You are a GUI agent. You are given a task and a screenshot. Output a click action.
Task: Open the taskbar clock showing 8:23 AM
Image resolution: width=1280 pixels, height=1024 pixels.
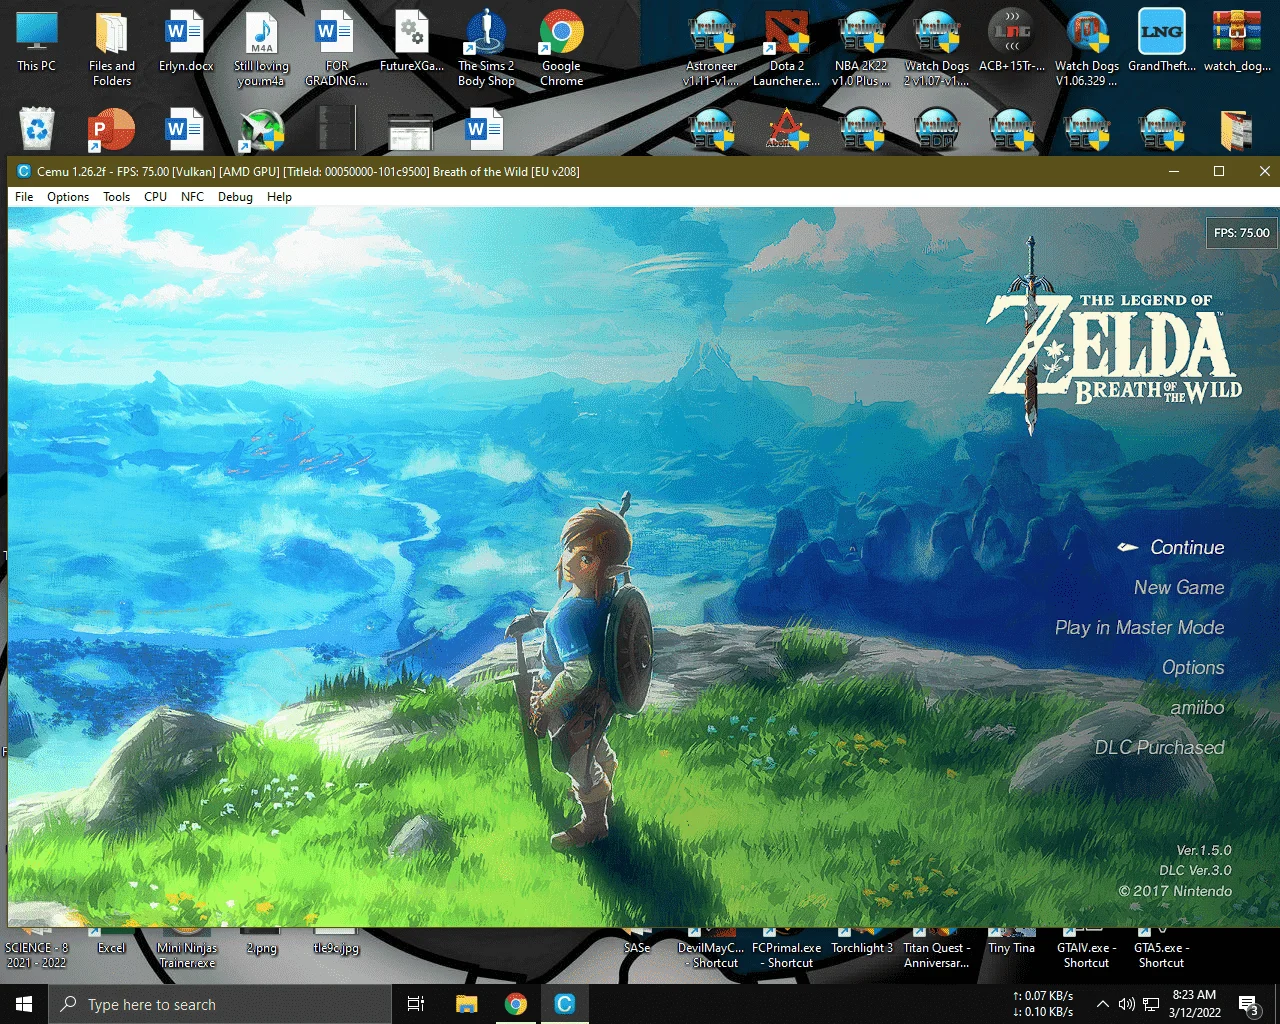(x=1194, y=1004)
